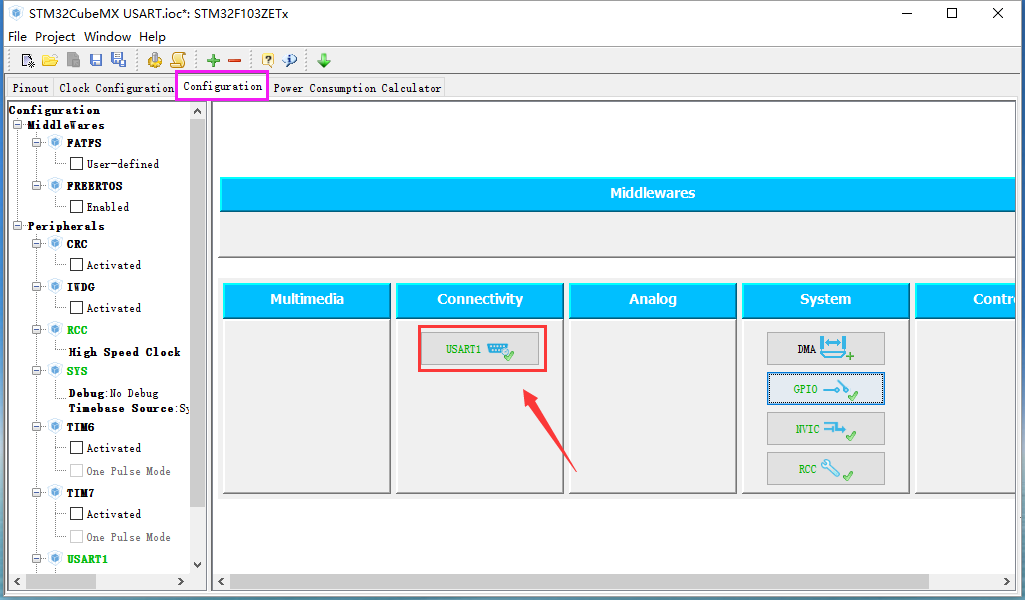The width and height of the screenshot is (1025, 600).
Task: Check TIM6 One Pulse Mode box
Action: [76, 471]
